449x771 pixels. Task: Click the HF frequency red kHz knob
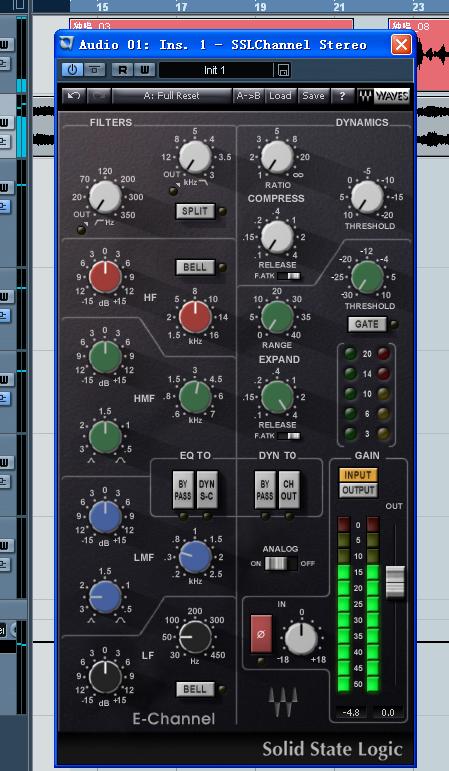(x=195, y=317)
